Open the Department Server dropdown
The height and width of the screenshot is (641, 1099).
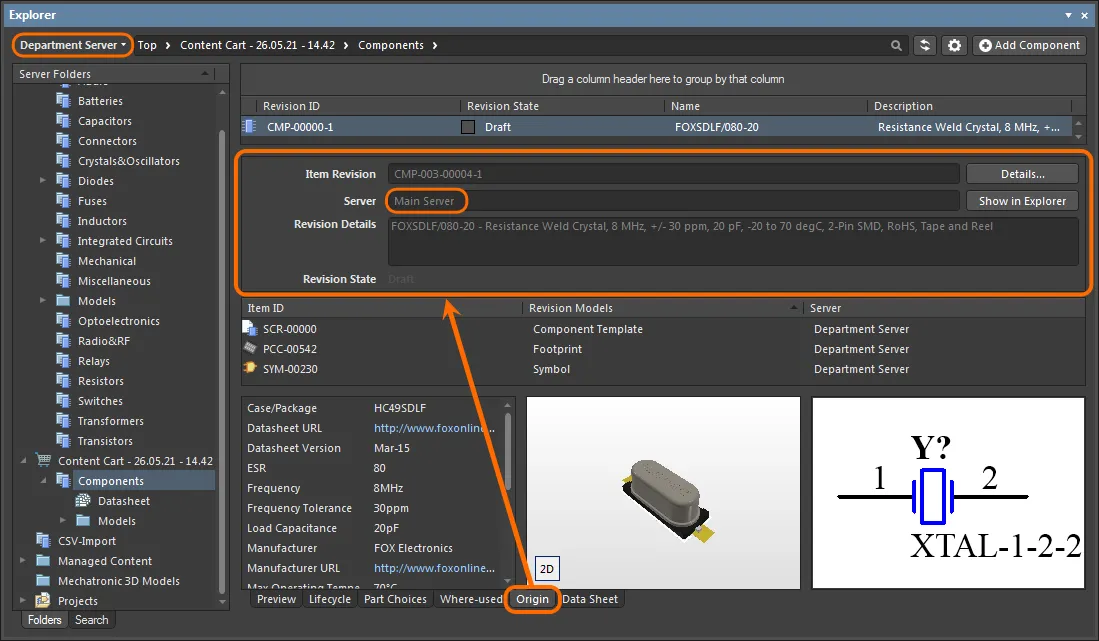[x=72, y=46]
